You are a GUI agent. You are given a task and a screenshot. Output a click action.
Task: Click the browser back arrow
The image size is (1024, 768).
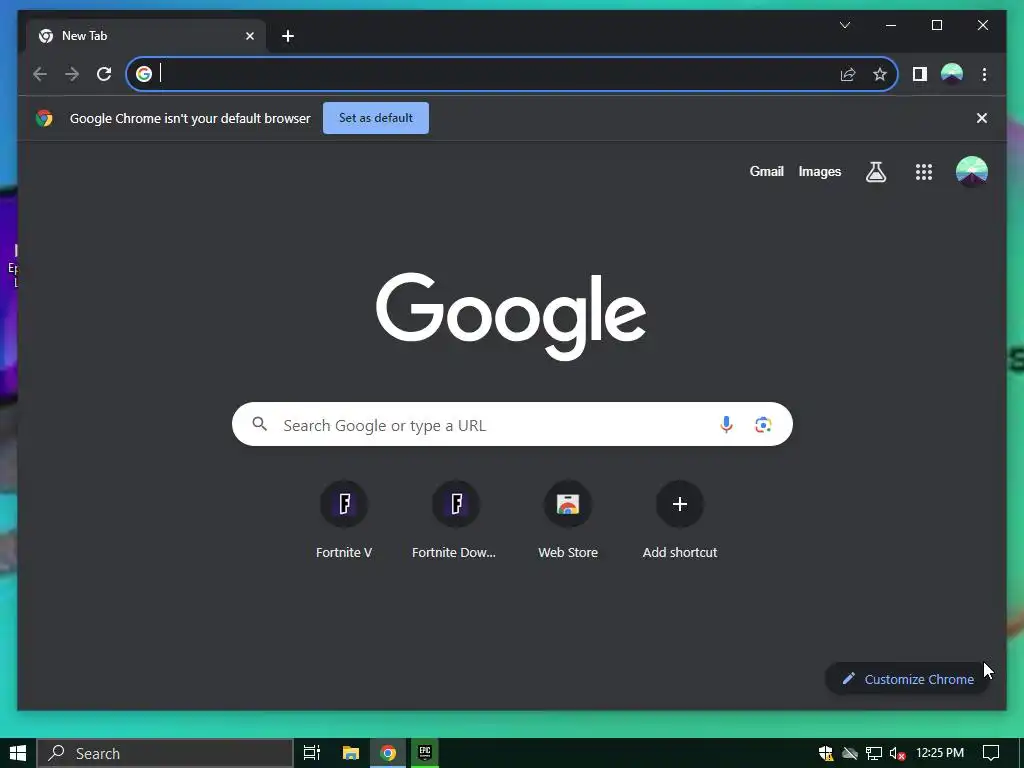pyautogui.click(x=40, y=74)
